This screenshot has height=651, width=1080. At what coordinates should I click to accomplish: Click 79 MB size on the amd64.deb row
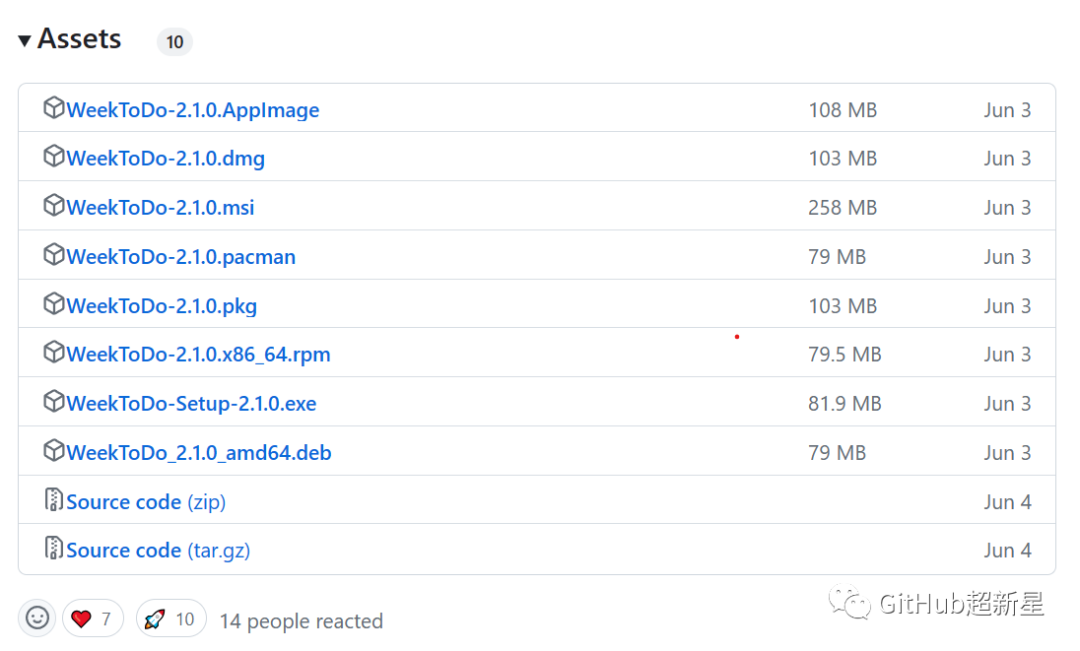click(x=837, y=453)
